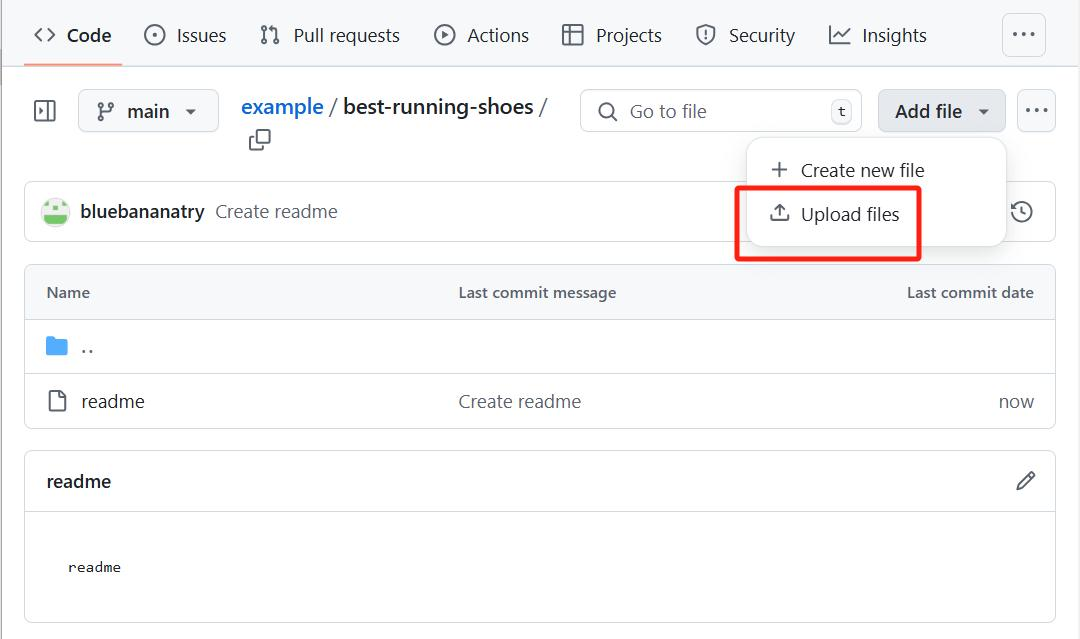Go to the Actions tab
The image size is (1080, 639).
coord(481,35)
